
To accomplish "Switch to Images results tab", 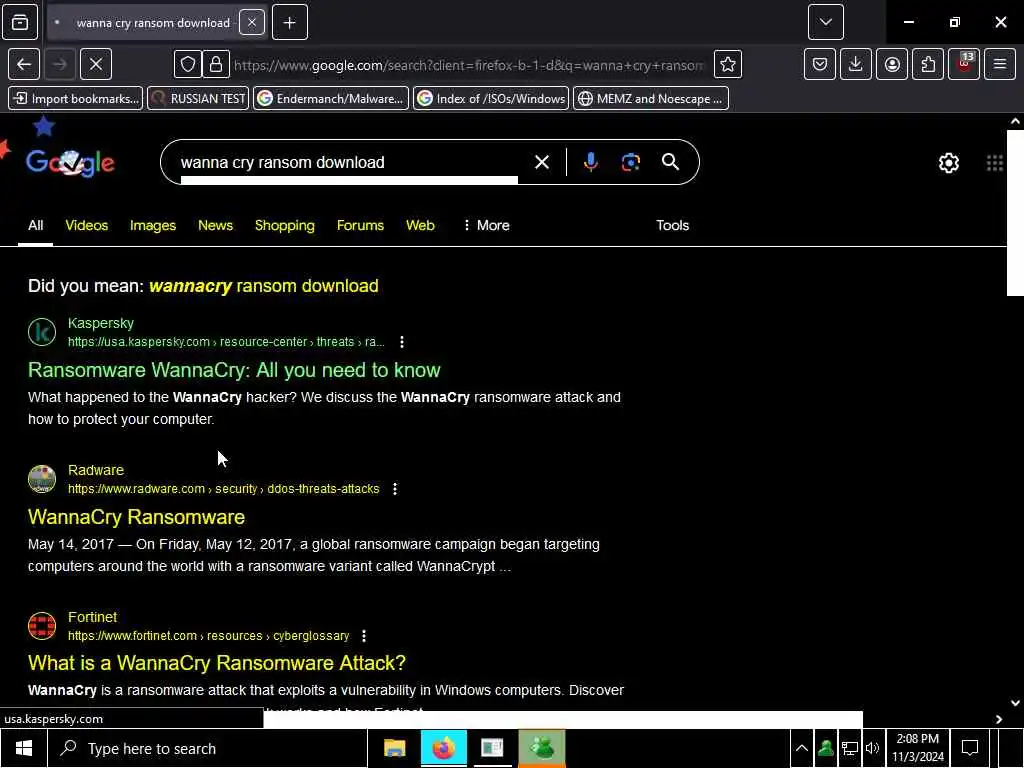I will pyautogui.click(x=153, y=225).
